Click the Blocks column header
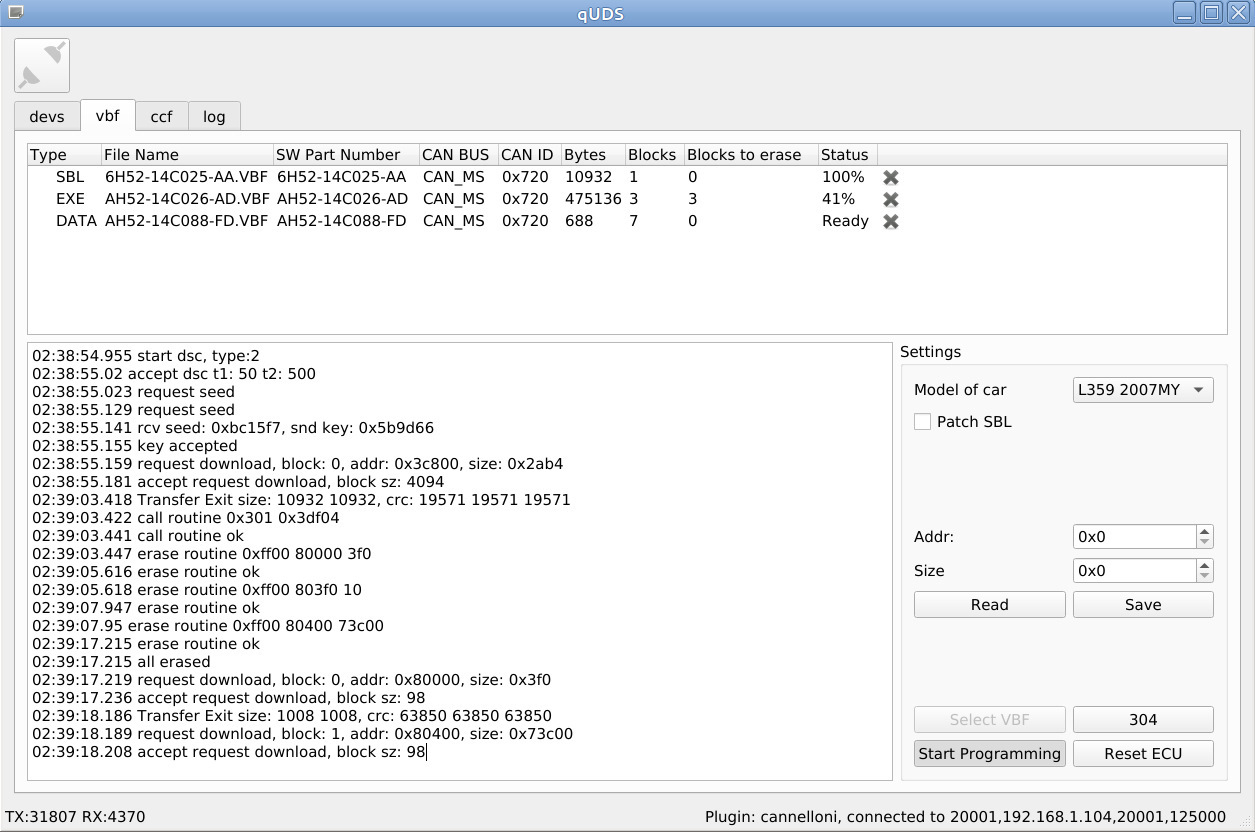 tap(654, 155)
